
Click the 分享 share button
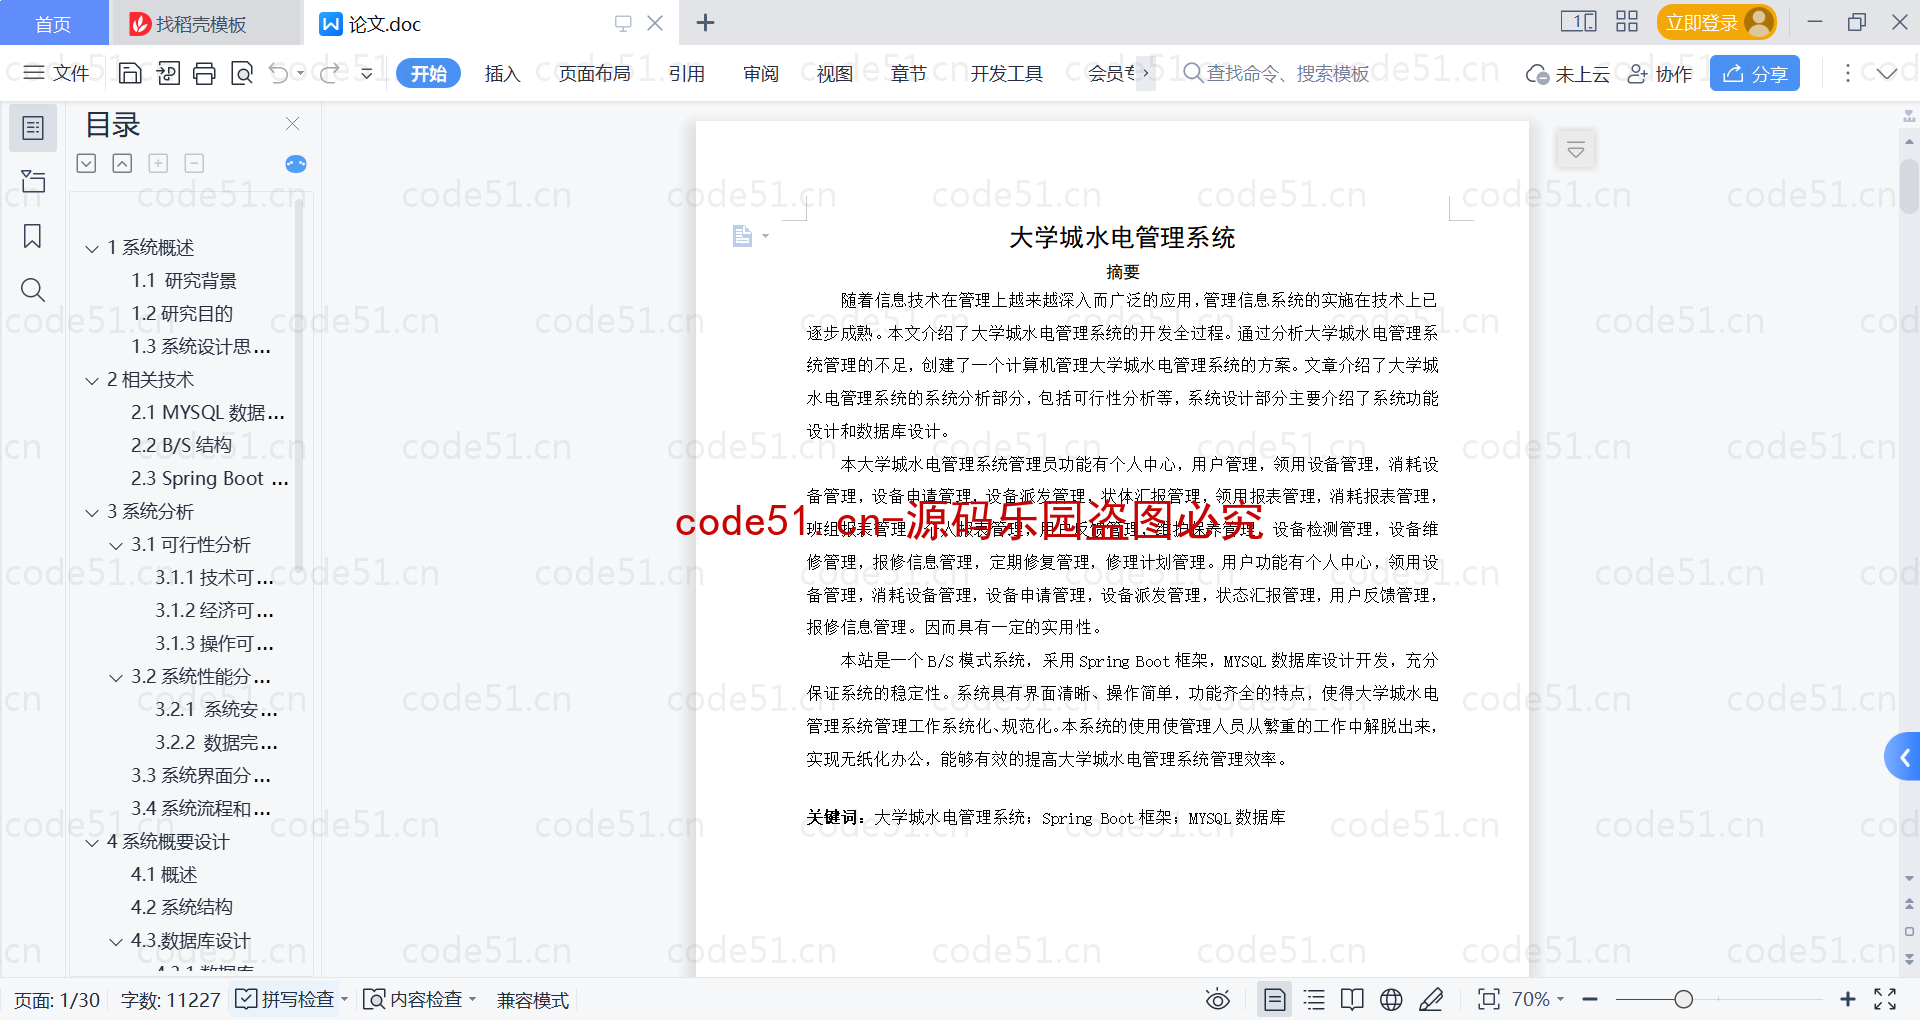coord(1755,73)
